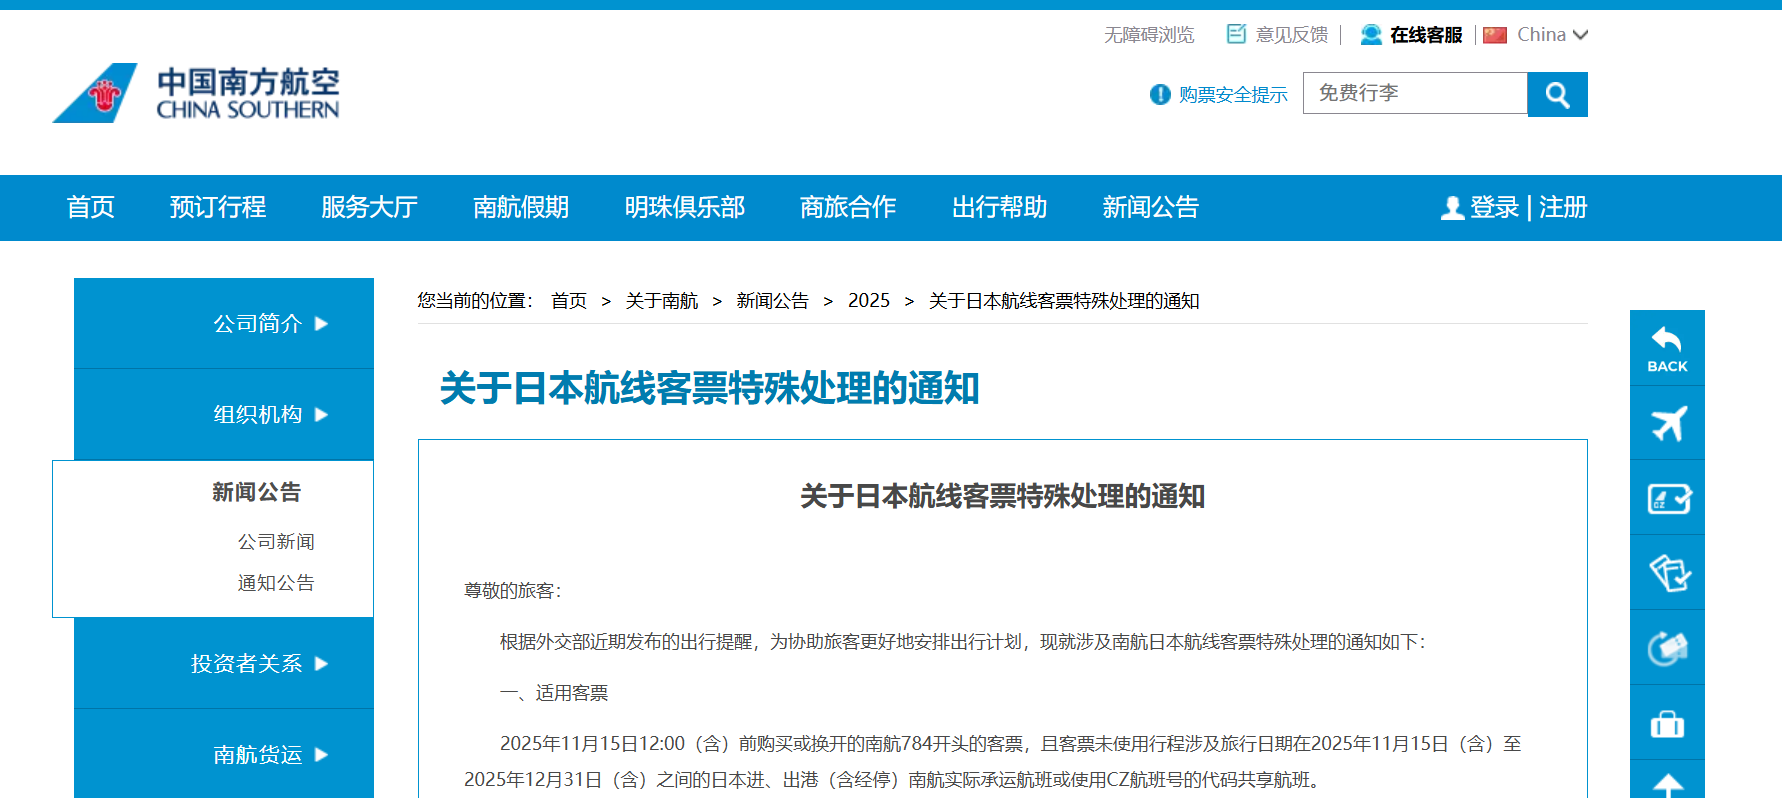The height and width of the screenshot is (798, 1782).
Task: Open the 南航假期 menu
Action: [x=521, y=207]
